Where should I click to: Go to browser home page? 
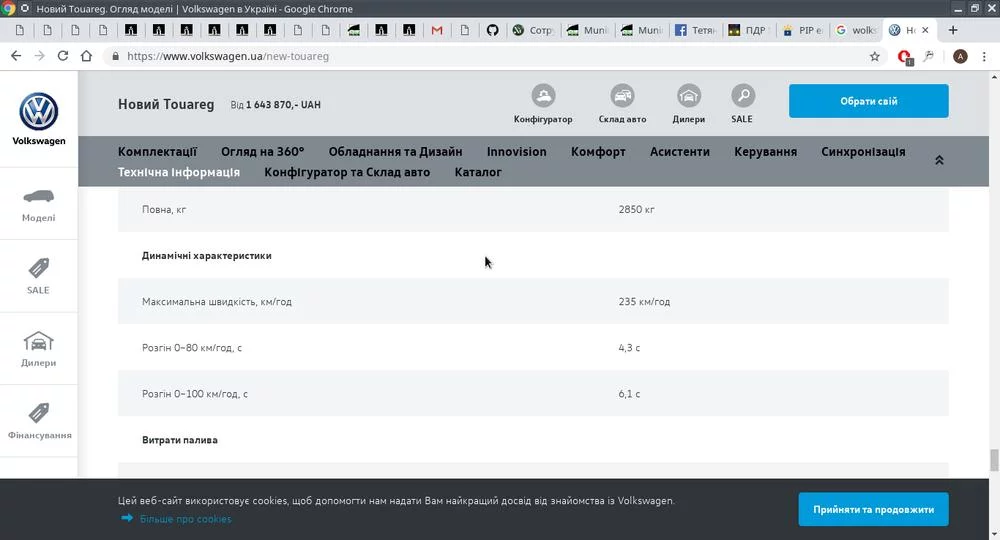[x=86, y=56]
